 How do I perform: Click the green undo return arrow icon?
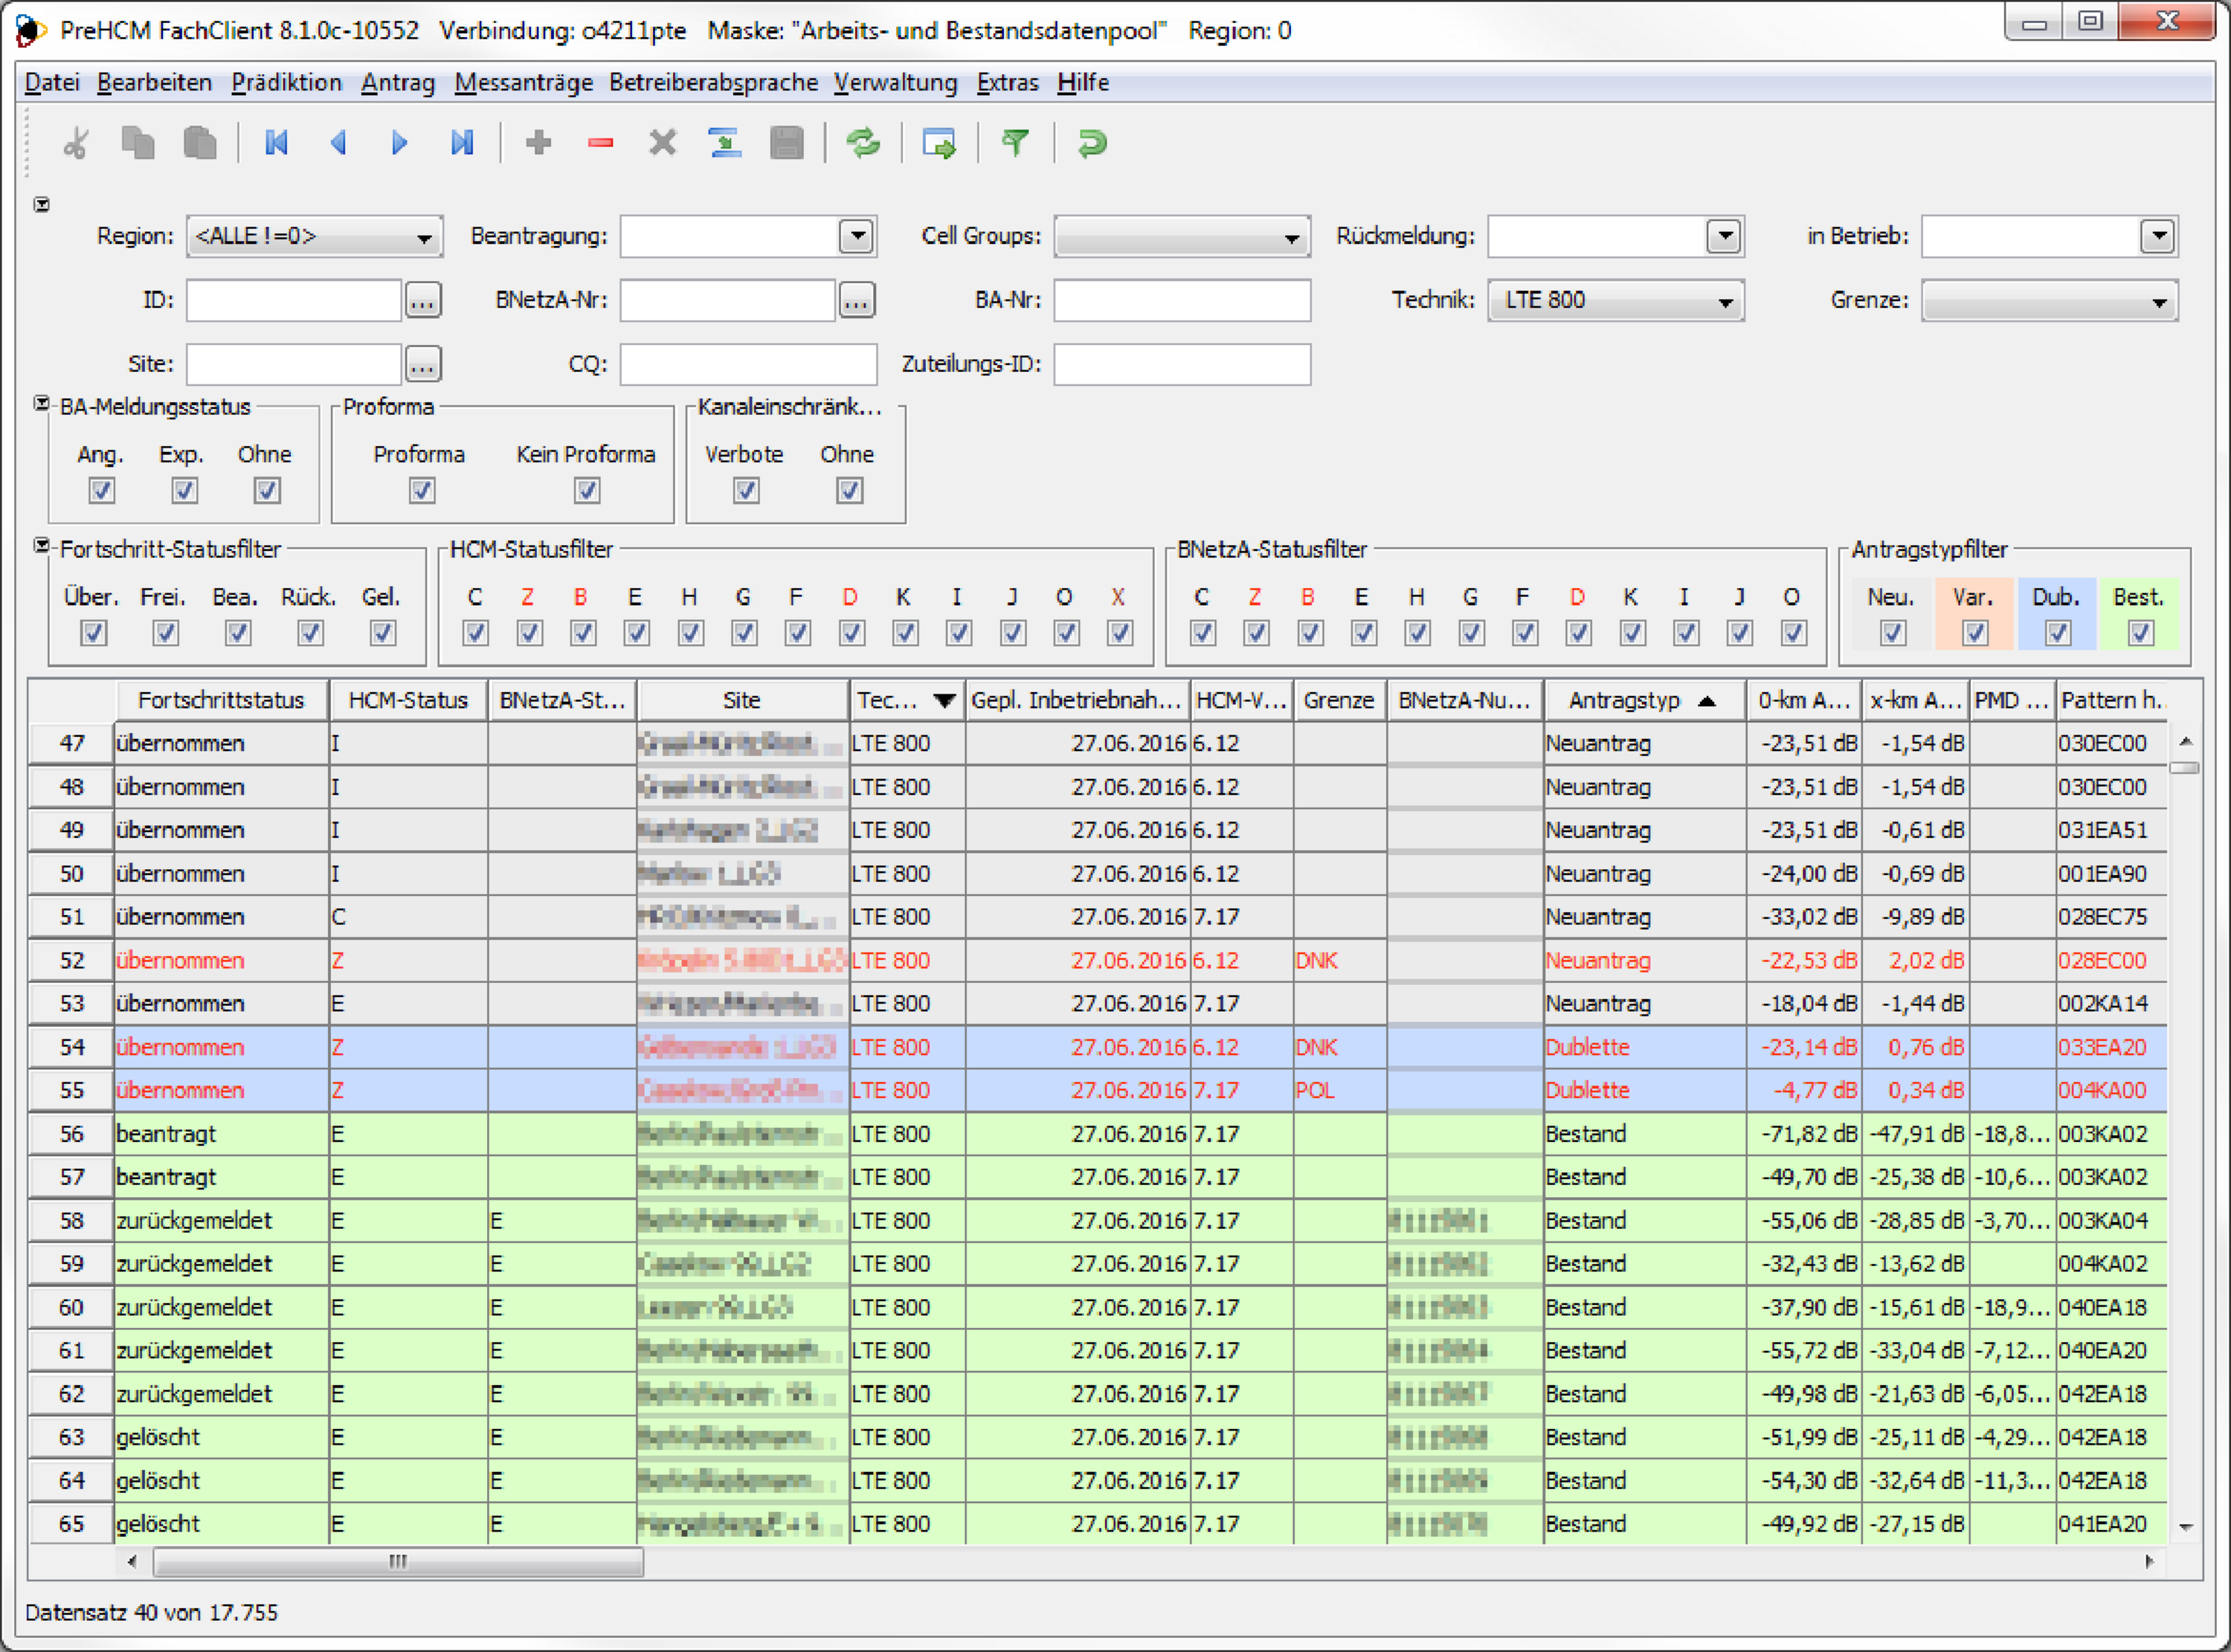[1091, 143]
